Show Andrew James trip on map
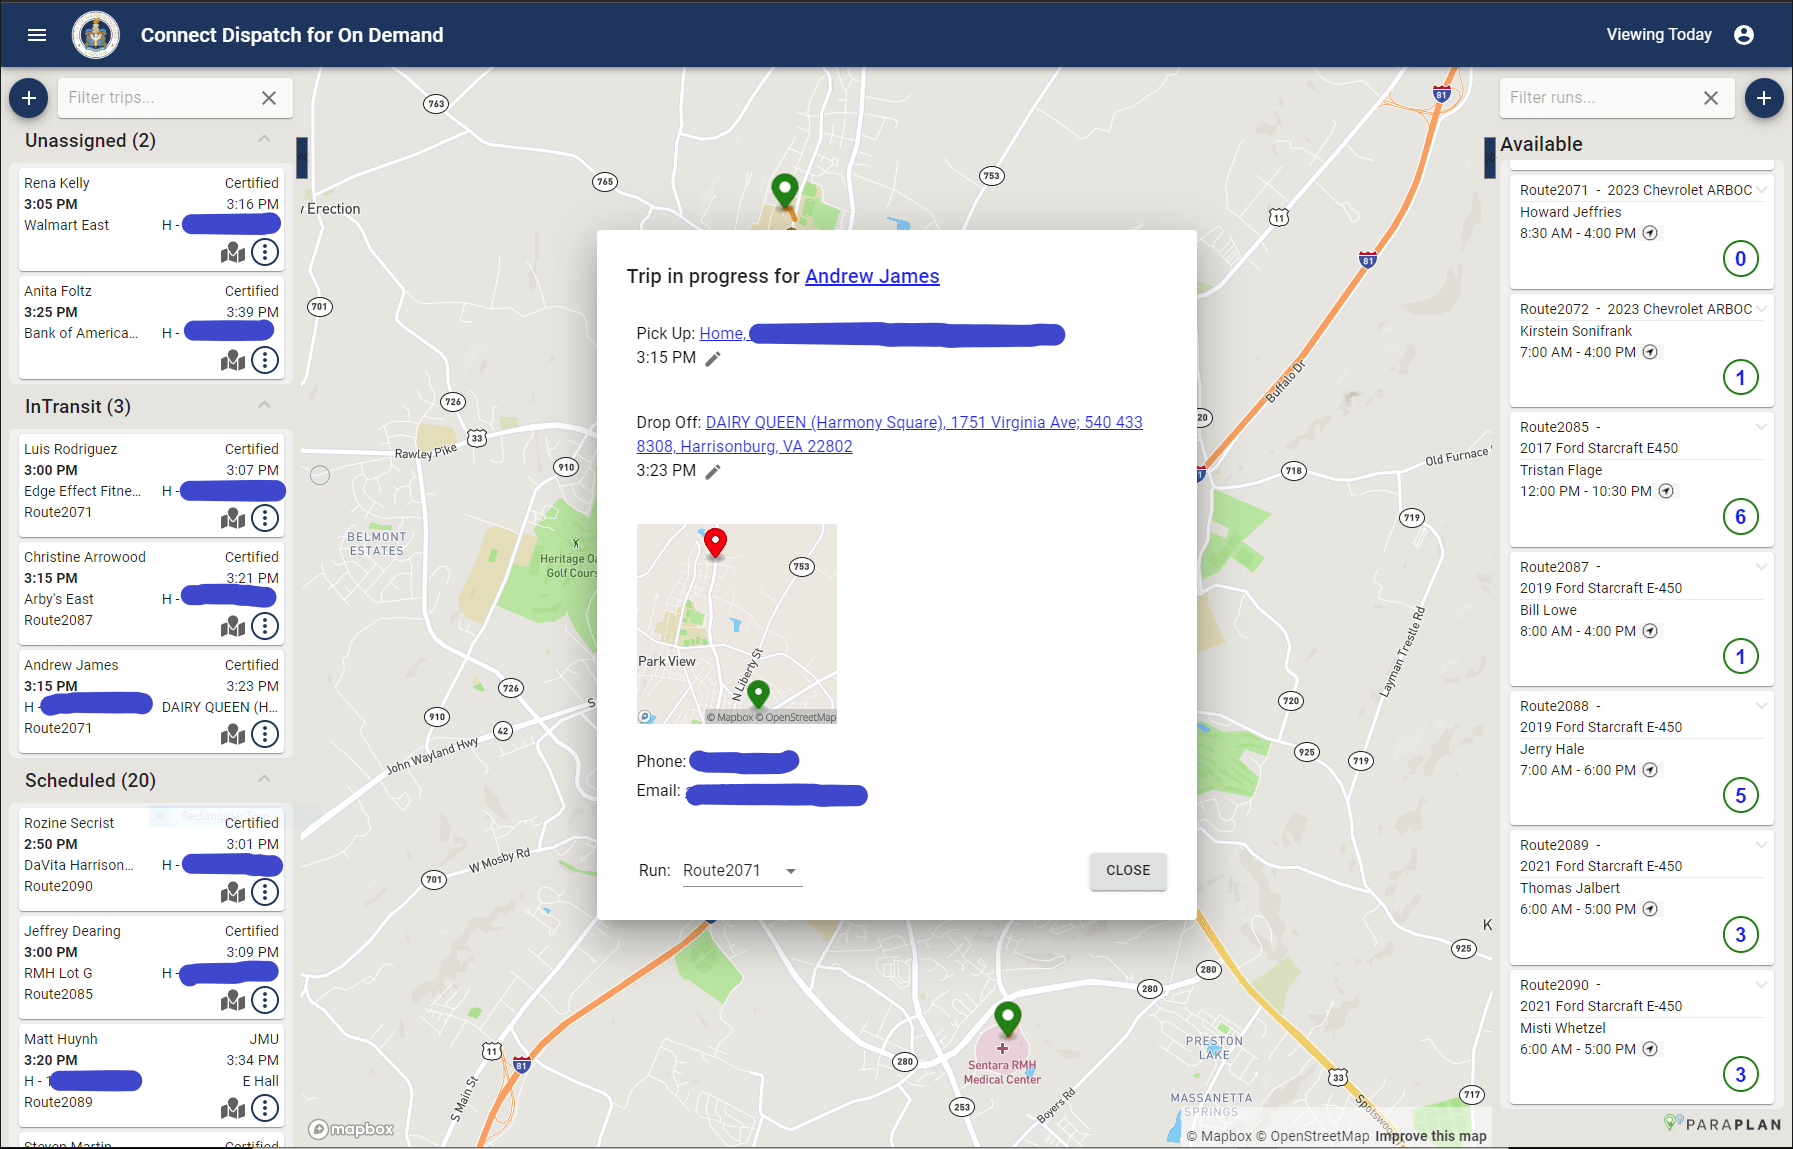Screen dimensions: 1793x1149 (233, 734)
